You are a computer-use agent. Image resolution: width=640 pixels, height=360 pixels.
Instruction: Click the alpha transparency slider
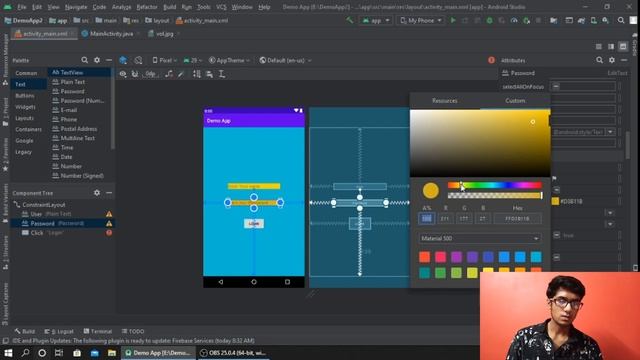point(495,196)
